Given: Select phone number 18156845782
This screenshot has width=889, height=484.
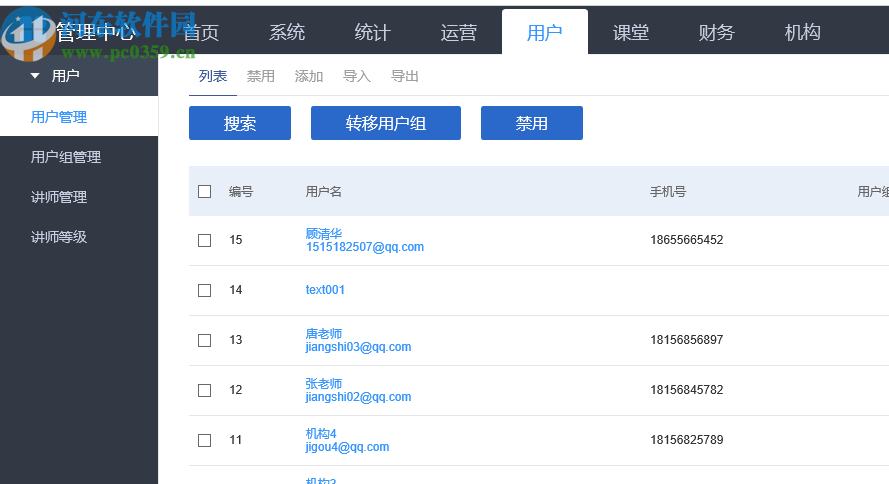Looking at the screenshot, I should tap(687, 390).
